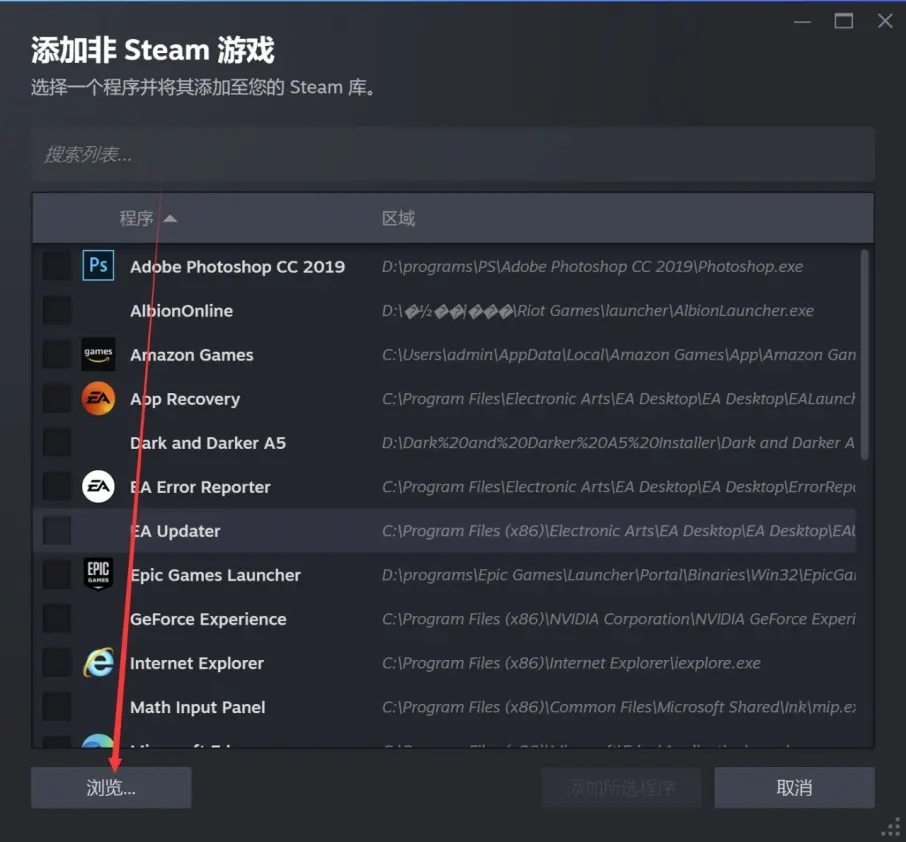906x842 pixels.
Task: Tick the AlbionOnline checkbox
Action: click(x=57, y=311)
